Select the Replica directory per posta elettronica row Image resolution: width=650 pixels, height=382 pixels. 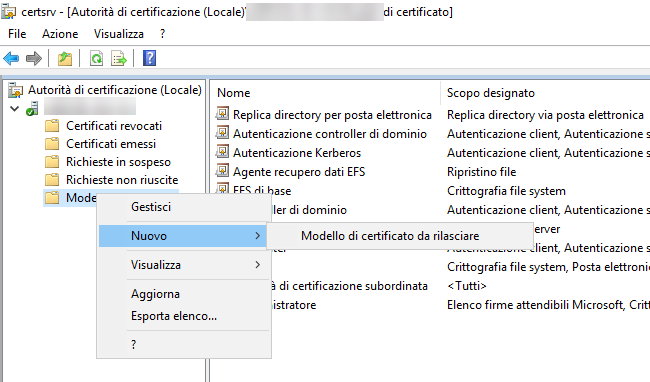[x=332, y=115]
